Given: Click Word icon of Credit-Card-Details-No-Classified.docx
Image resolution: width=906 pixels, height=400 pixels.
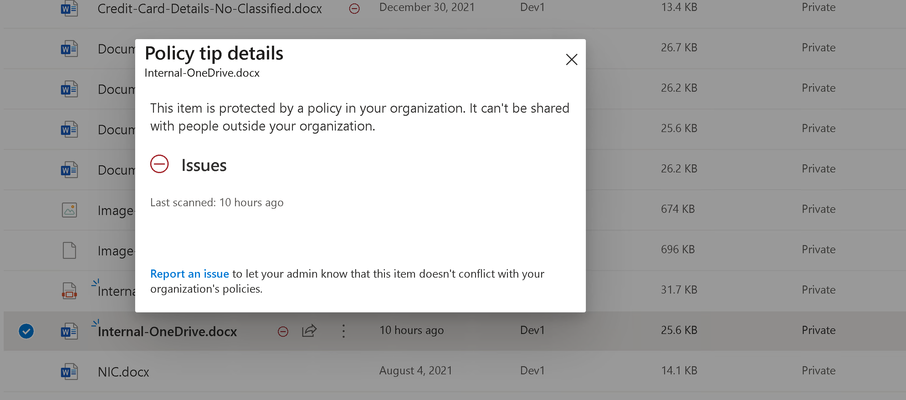Looking at the screenshot, I should tap(69, 9).
